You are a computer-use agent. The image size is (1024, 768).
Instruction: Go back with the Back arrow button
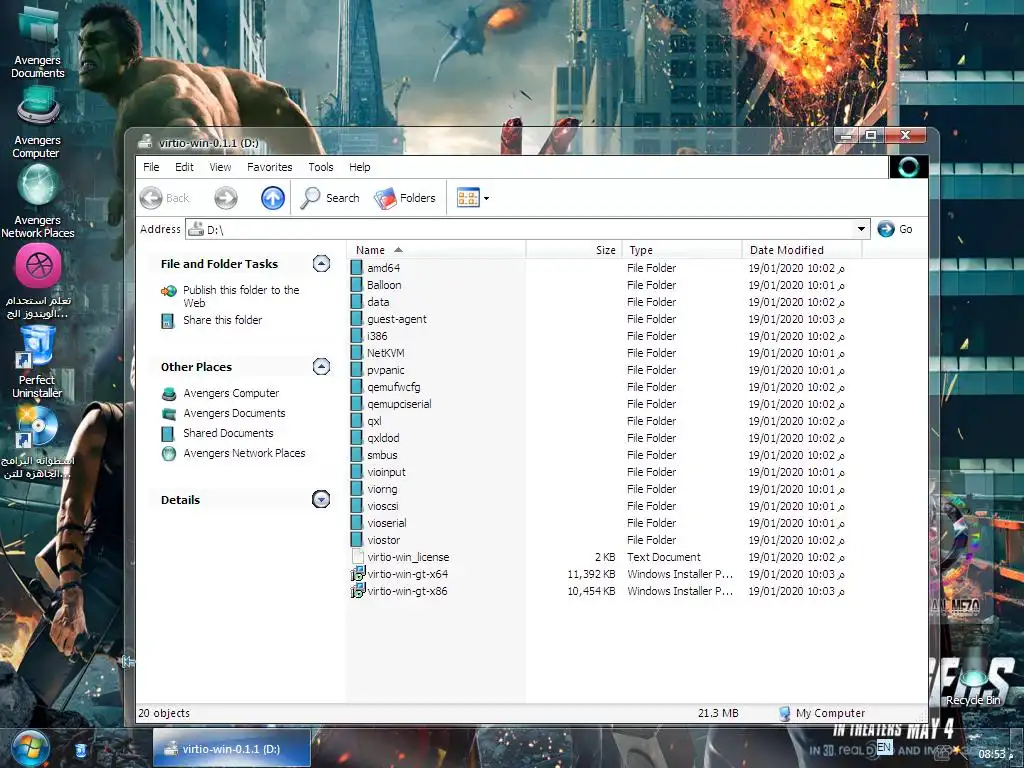click(165, 198)
